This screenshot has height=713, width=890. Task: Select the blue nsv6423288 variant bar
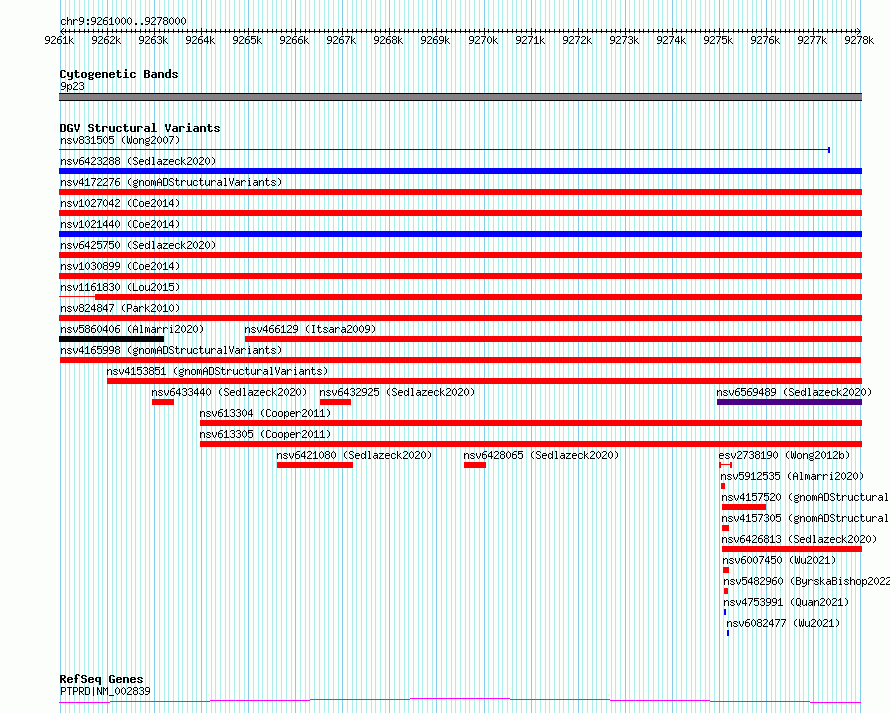pyautogui.click(x=460, y=171)
